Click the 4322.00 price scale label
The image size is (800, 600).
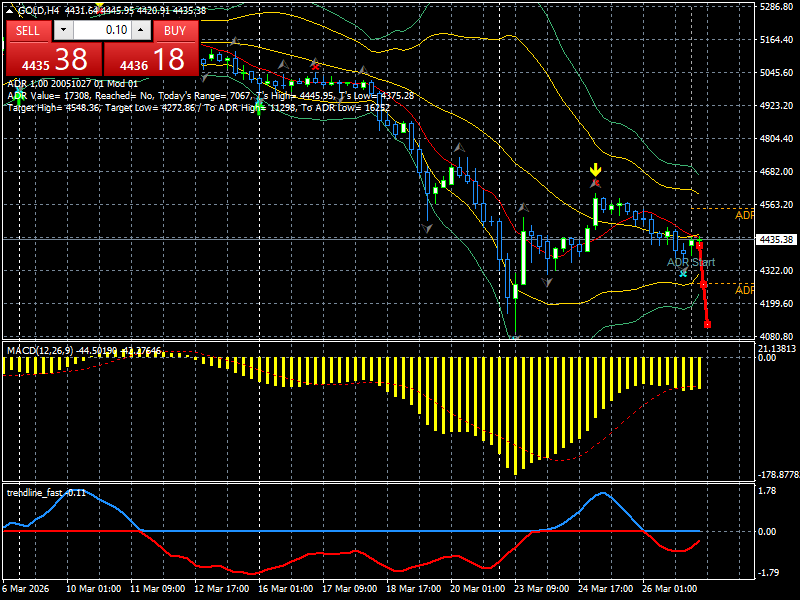coord(777,270)
